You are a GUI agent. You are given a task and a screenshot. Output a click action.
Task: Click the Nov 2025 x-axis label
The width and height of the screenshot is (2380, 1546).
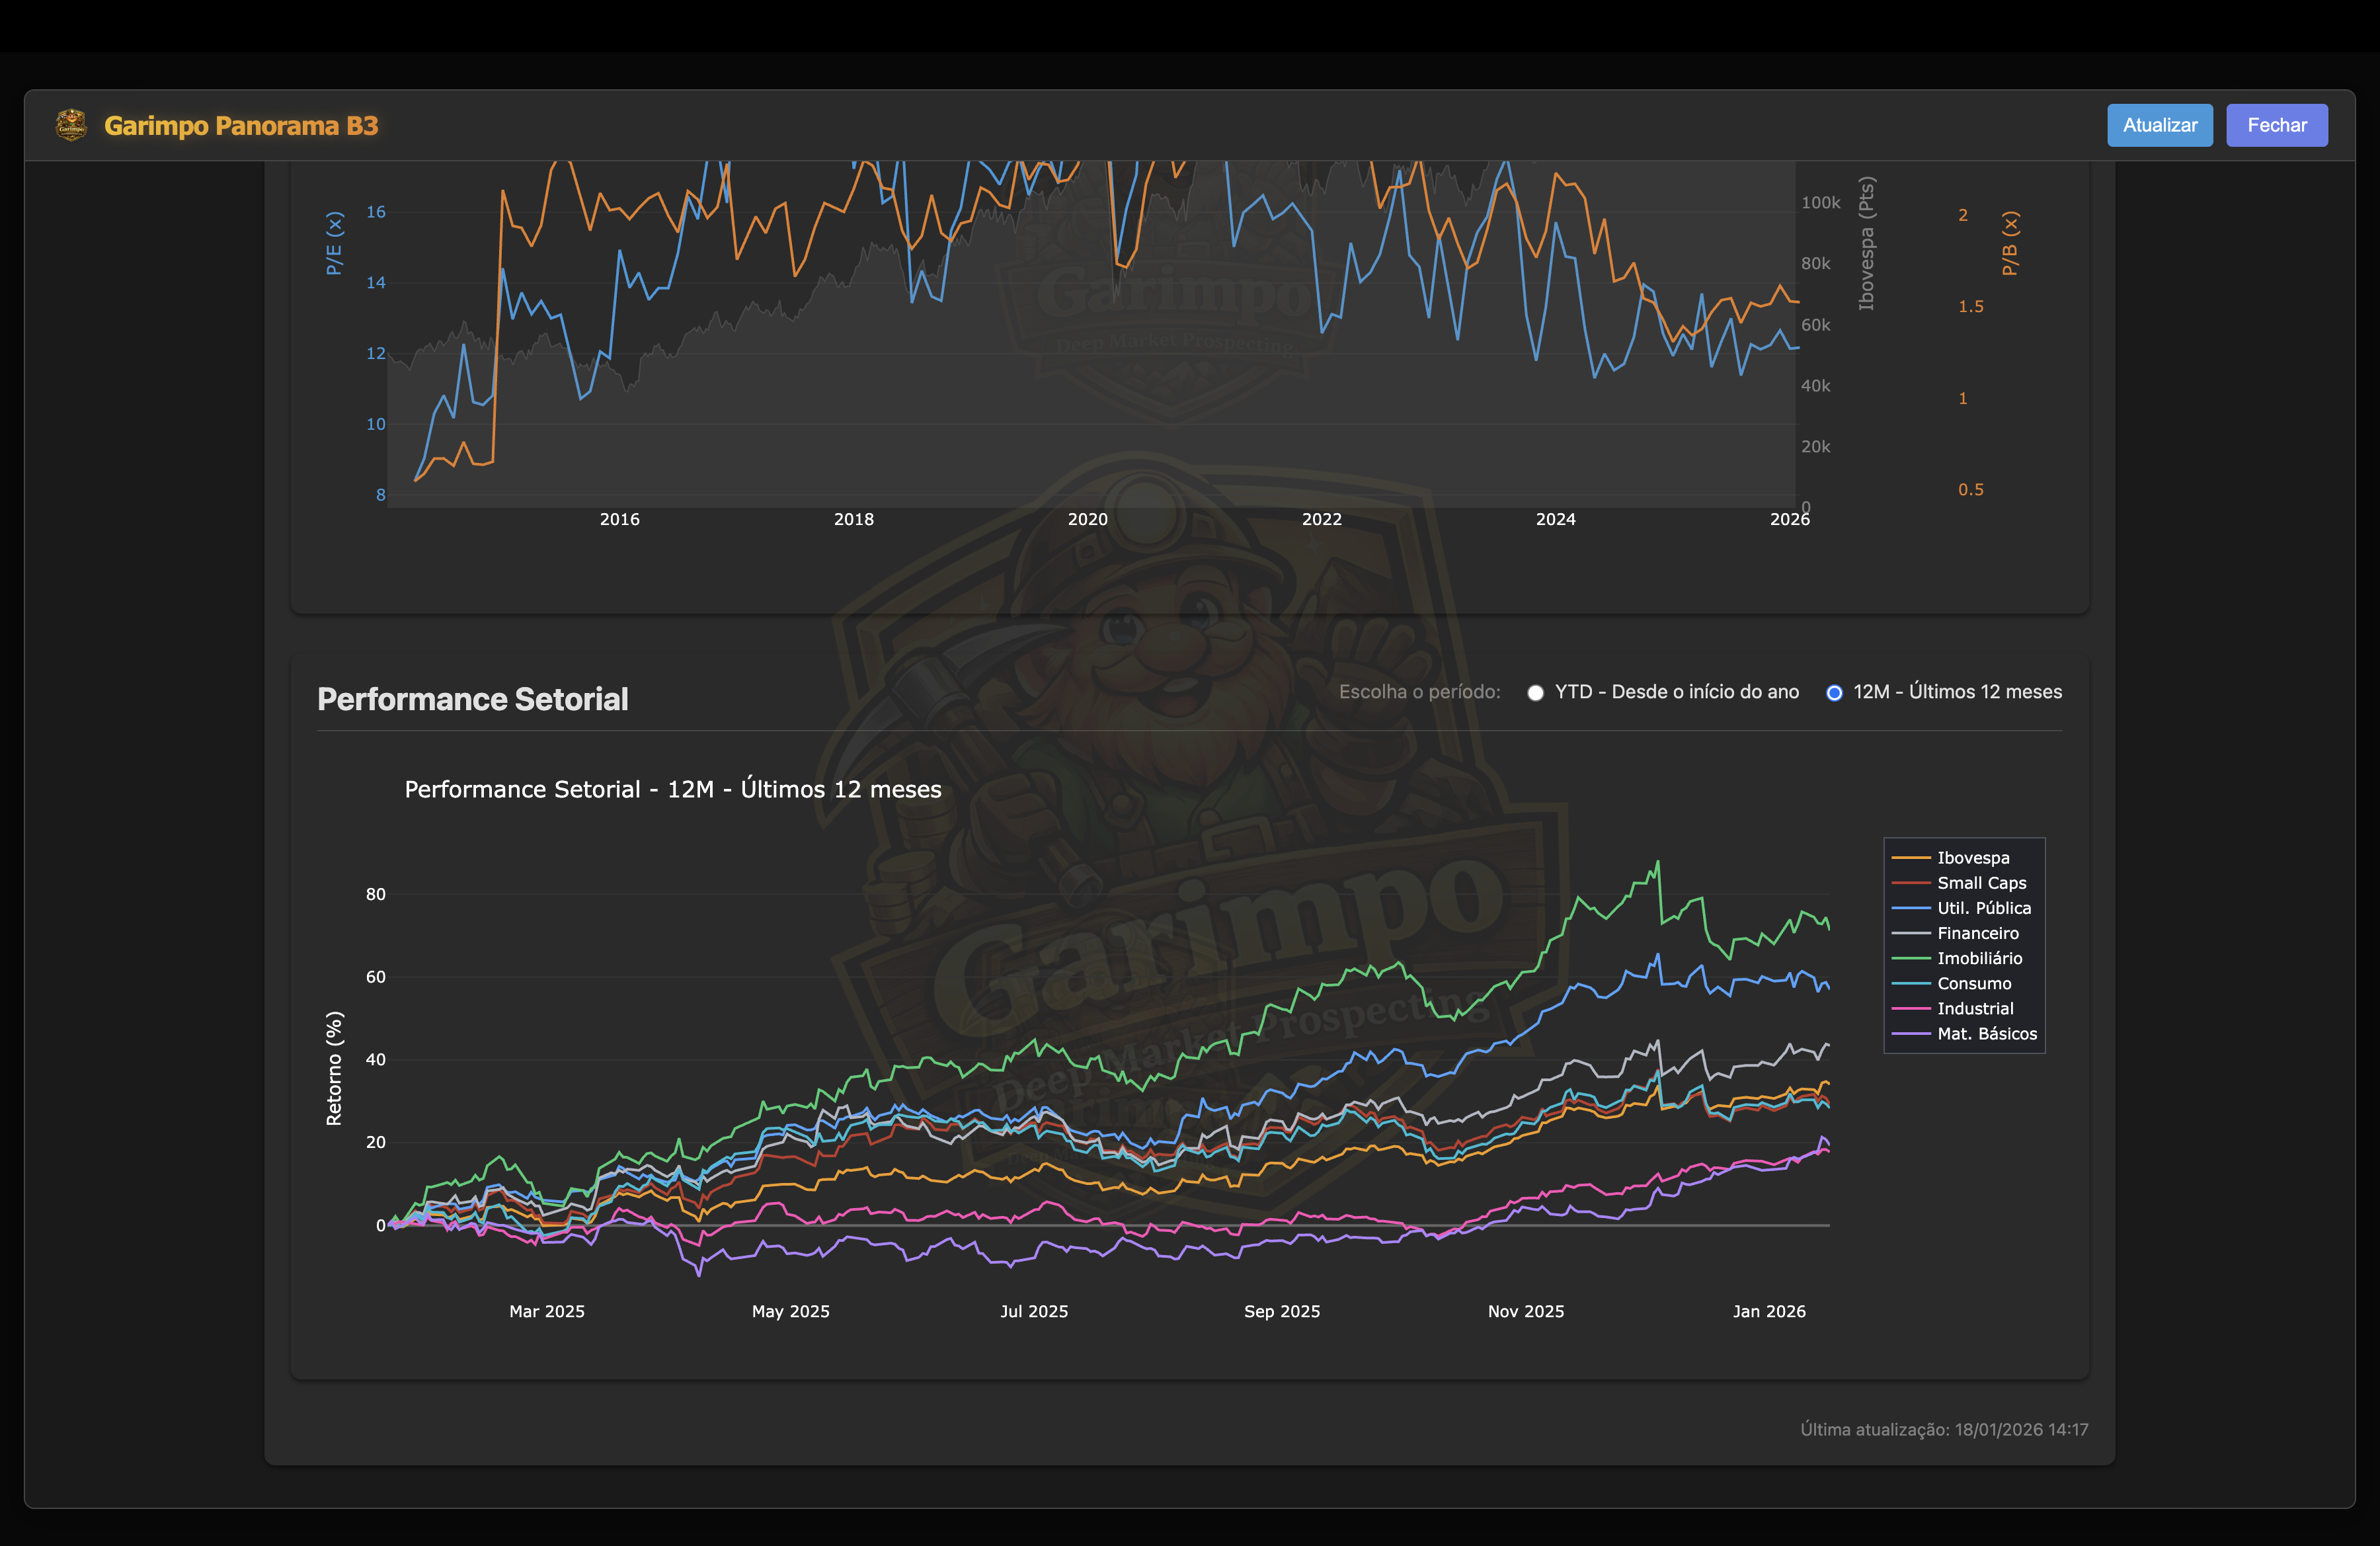pyautogui.click(x=1525, y=1311)
